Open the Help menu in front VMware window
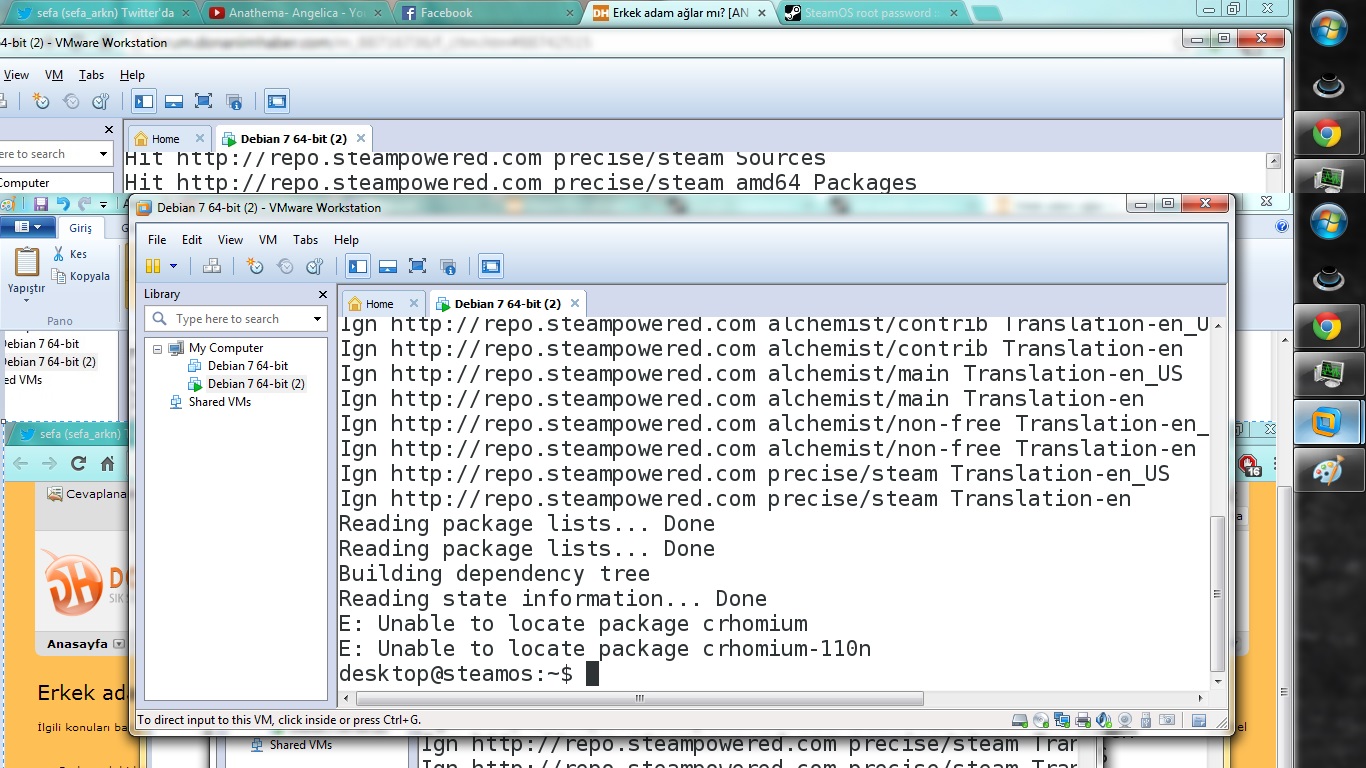Screen dimensions: 1366x768 pos(346,240)
